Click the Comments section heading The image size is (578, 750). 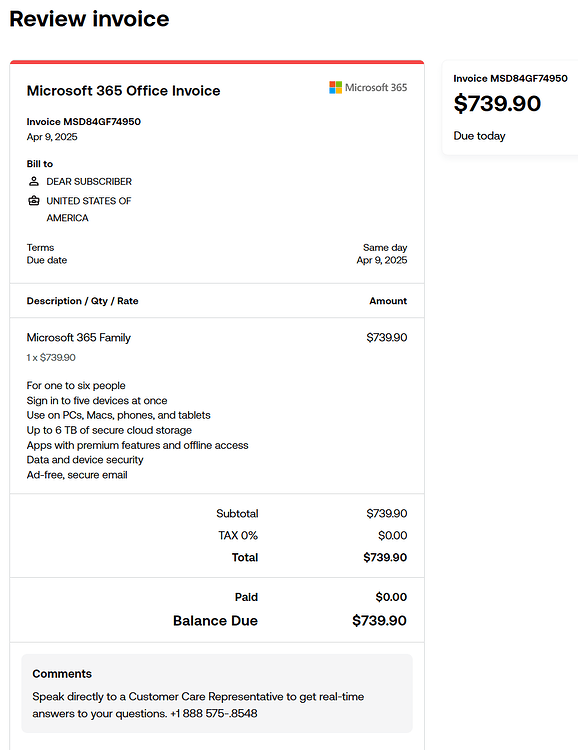62,673
